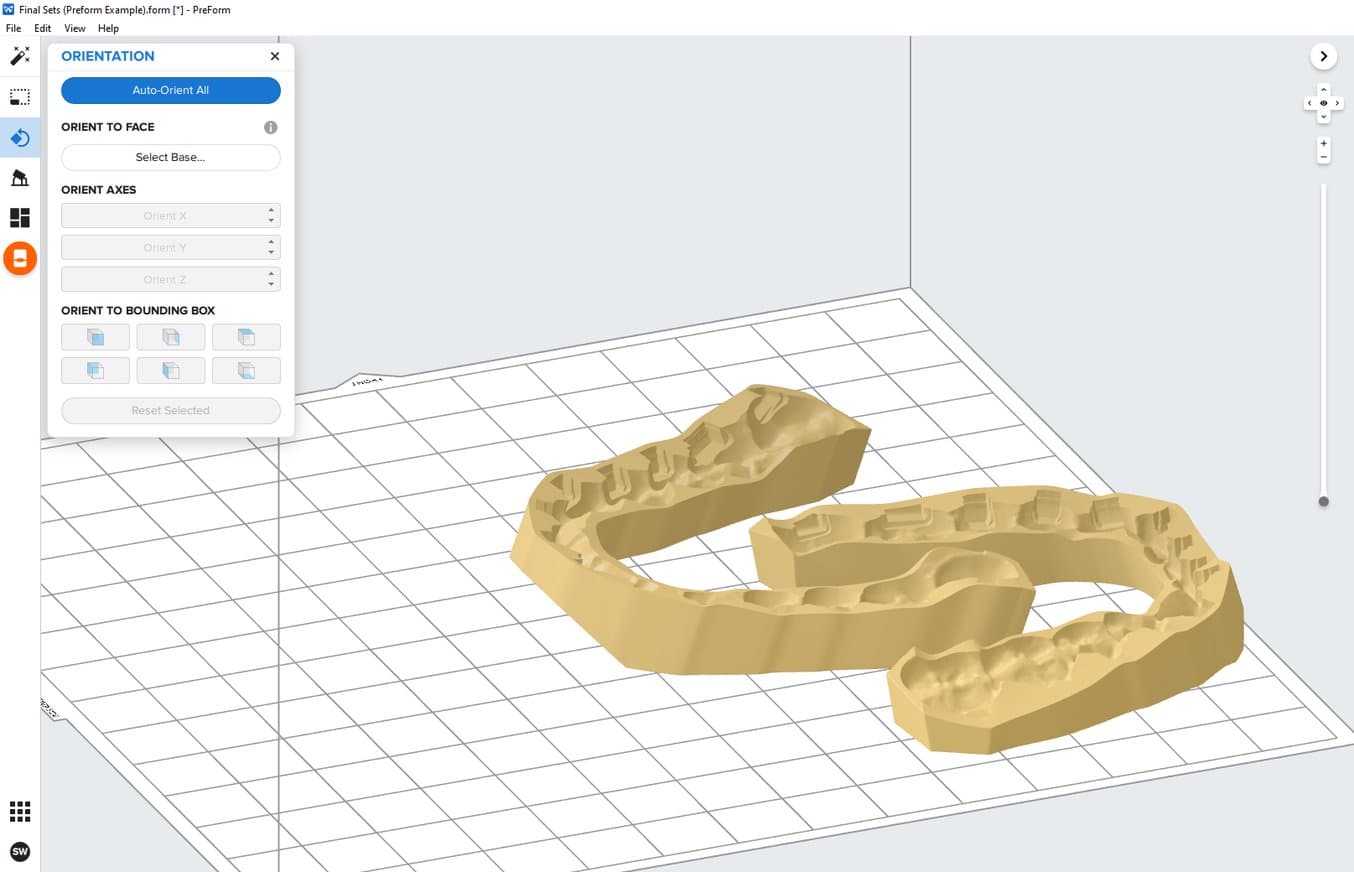Open the Supports tool in the sidebar

click(x=20, y=178)
